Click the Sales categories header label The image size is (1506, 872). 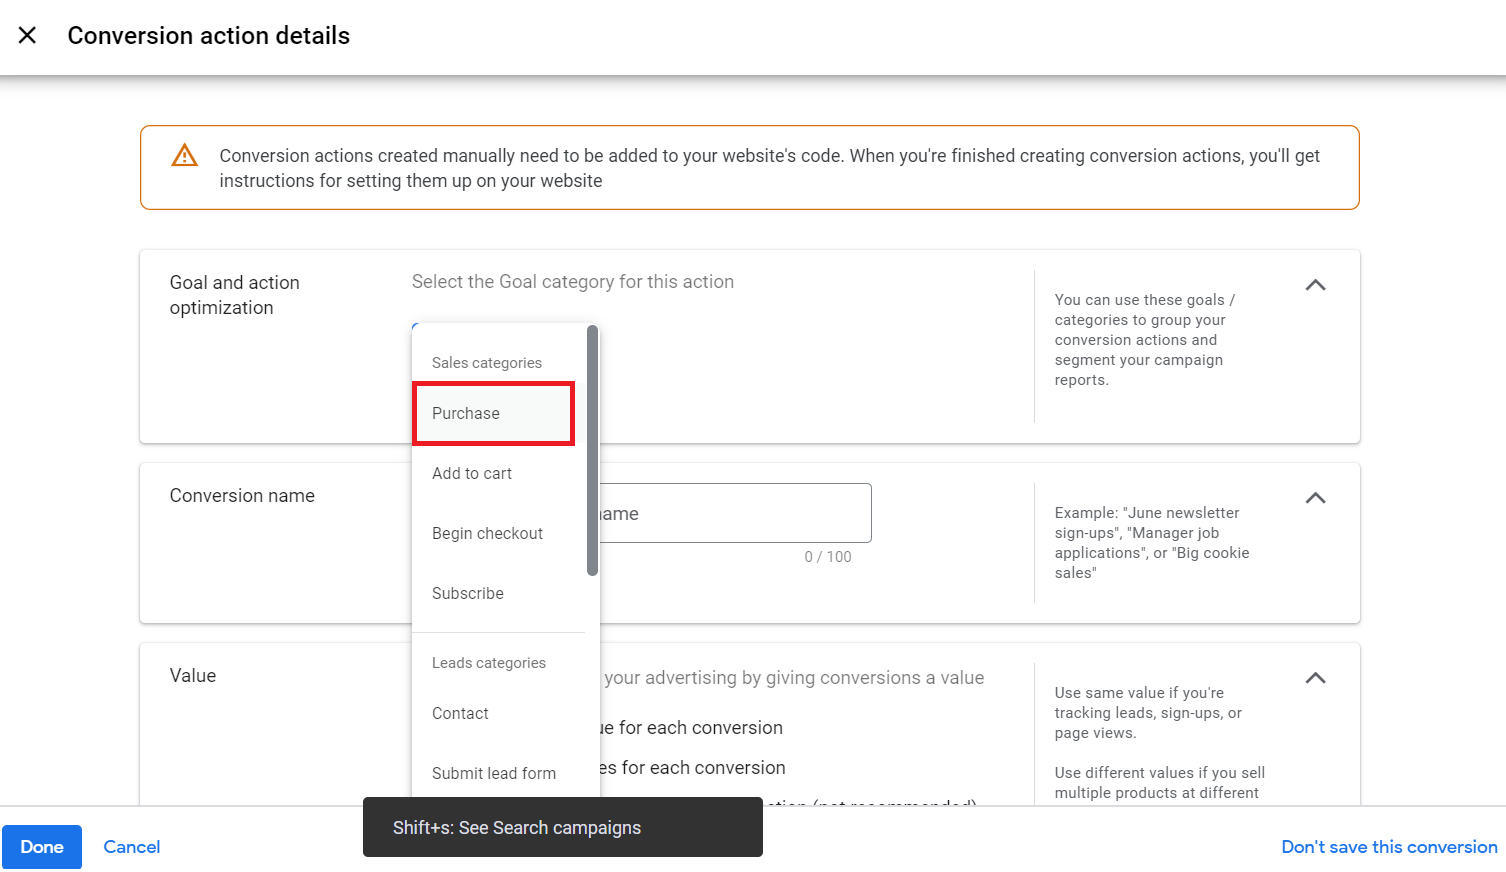[x=487, y=363]
